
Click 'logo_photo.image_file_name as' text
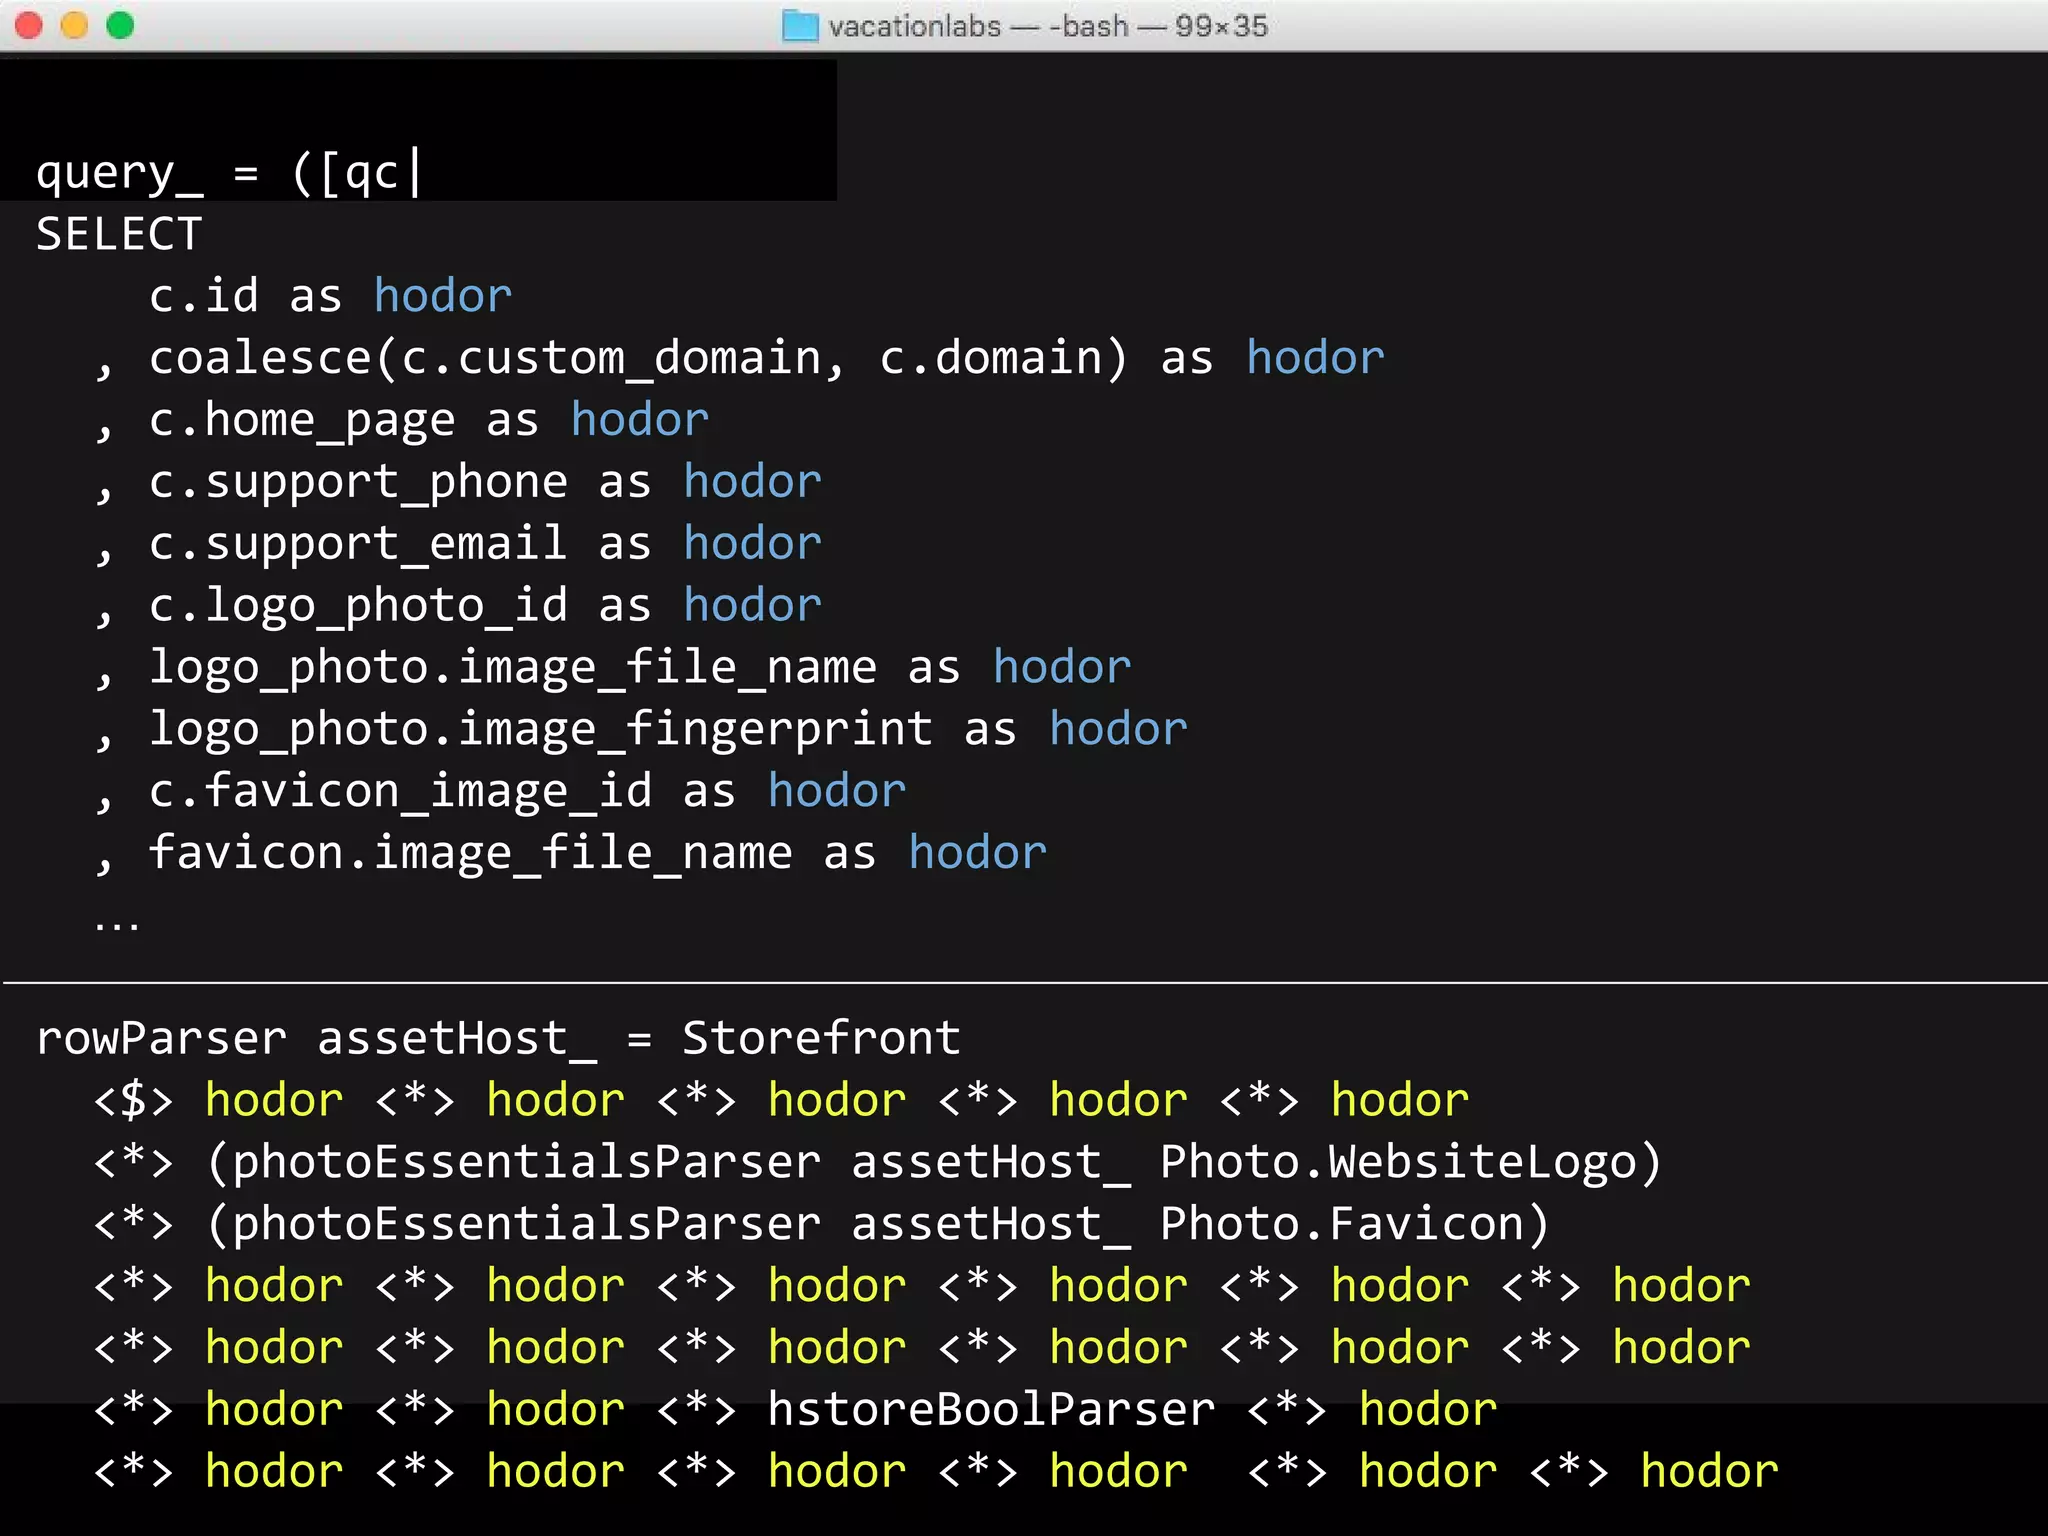tap(555, 669)
